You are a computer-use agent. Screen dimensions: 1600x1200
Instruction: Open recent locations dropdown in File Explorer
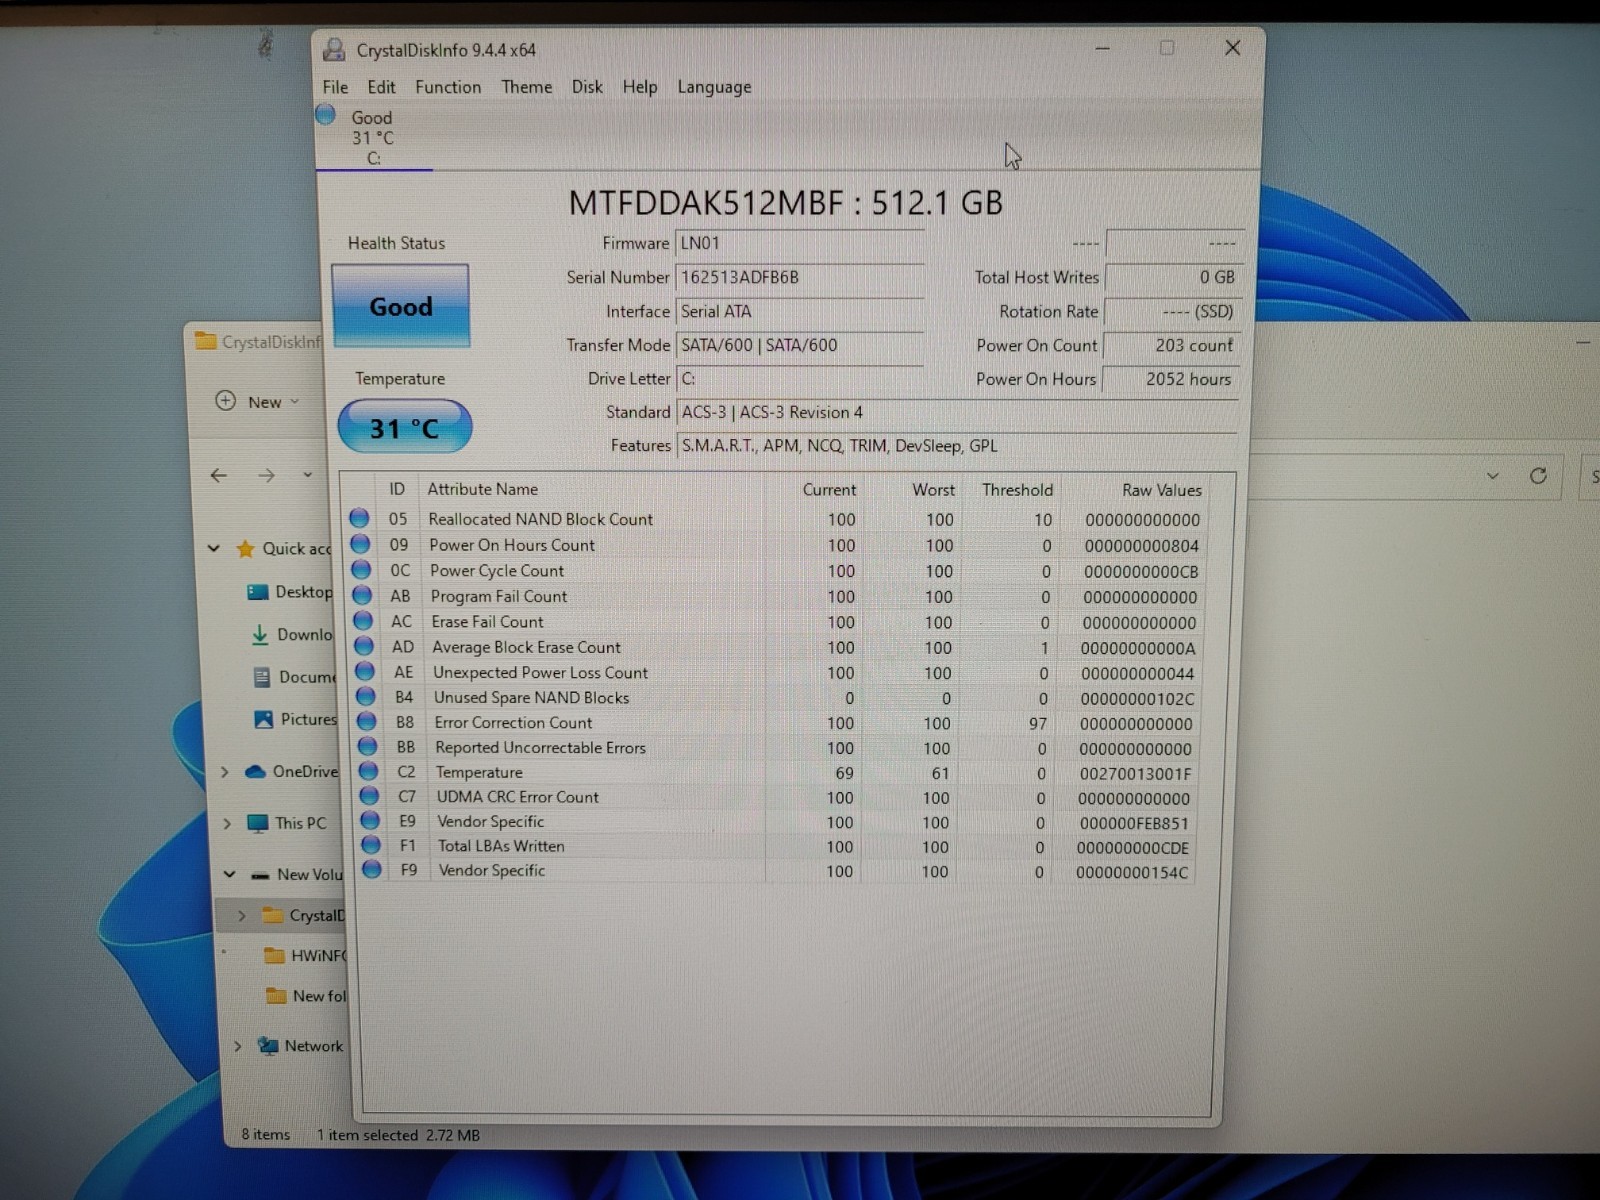(x=307, y=475)
